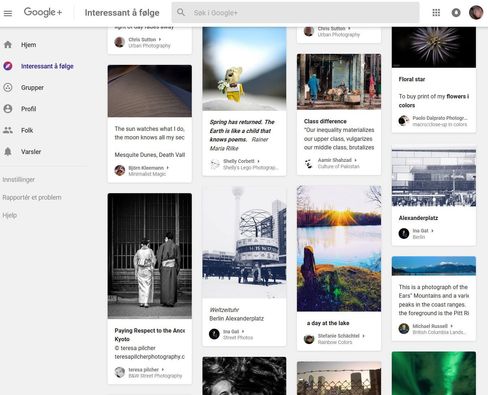Click the Varsler bell icon

tap(8, 151)
